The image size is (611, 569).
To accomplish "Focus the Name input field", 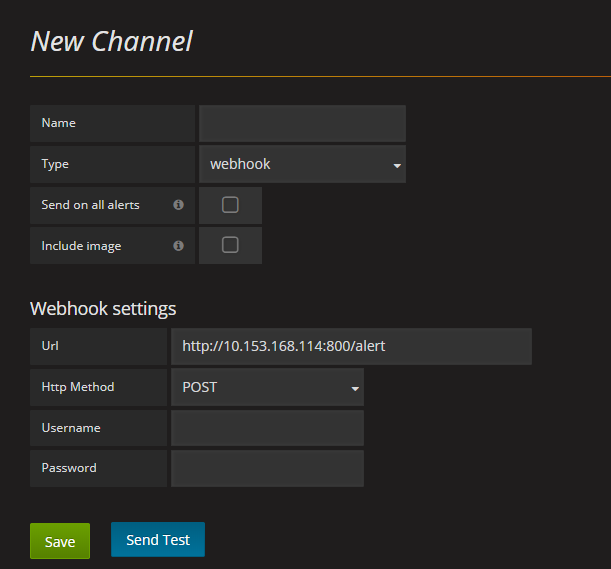I will [x=302, y=124].
